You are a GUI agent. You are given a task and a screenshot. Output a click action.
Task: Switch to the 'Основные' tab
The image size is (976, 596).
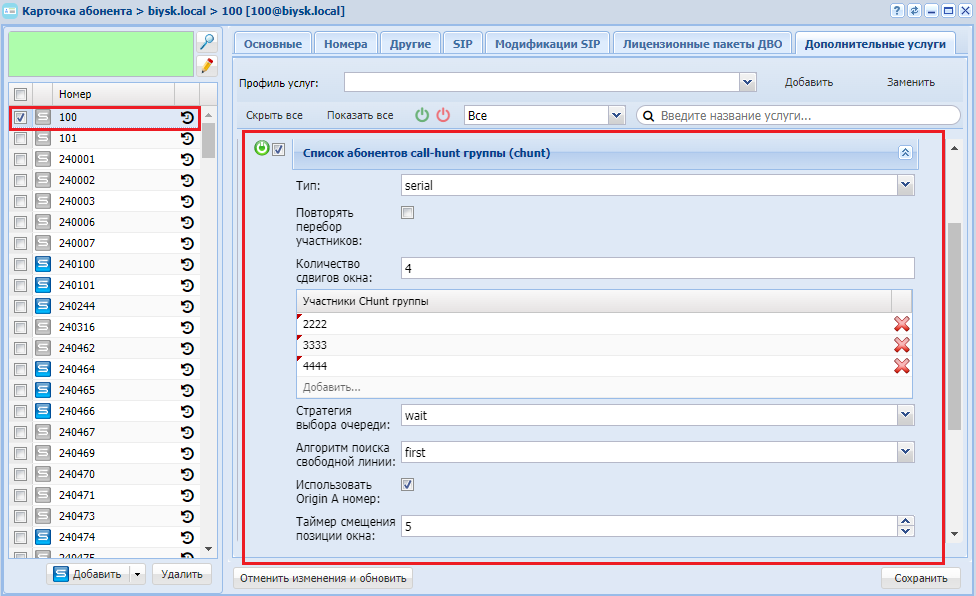coord(273,44)
